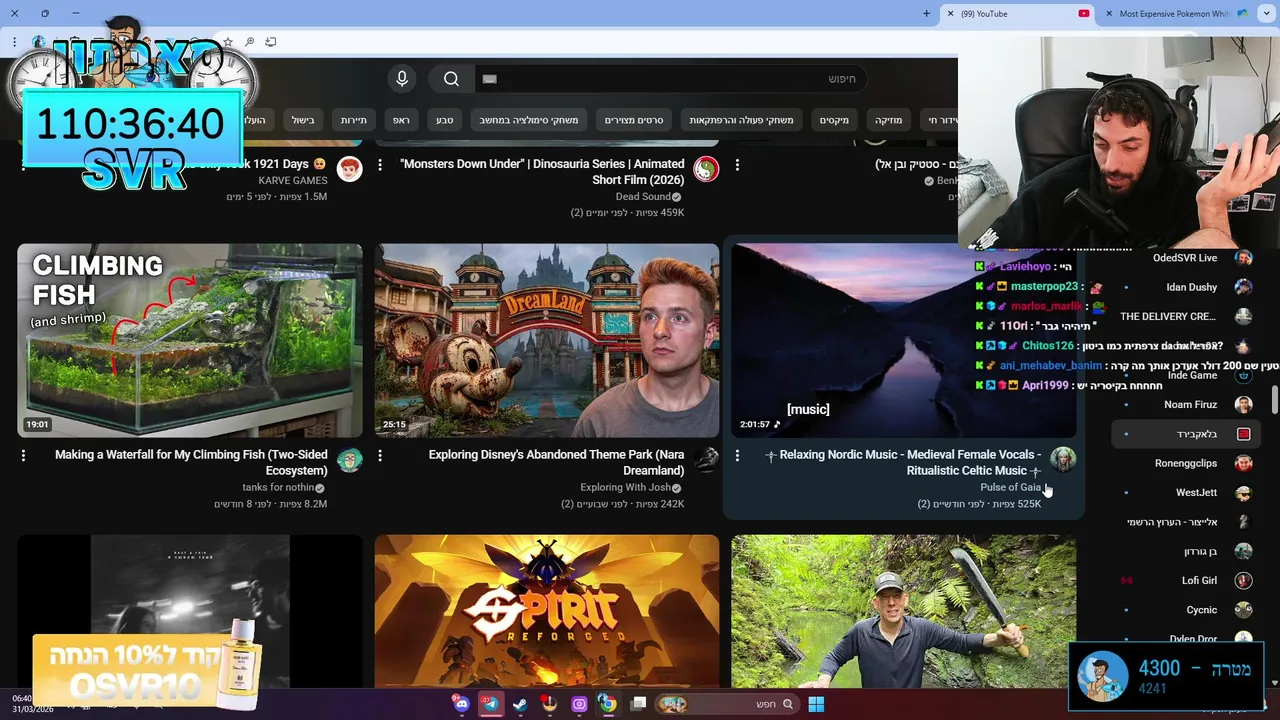Start voice search with the microphone button

click(x=402, y=79)
